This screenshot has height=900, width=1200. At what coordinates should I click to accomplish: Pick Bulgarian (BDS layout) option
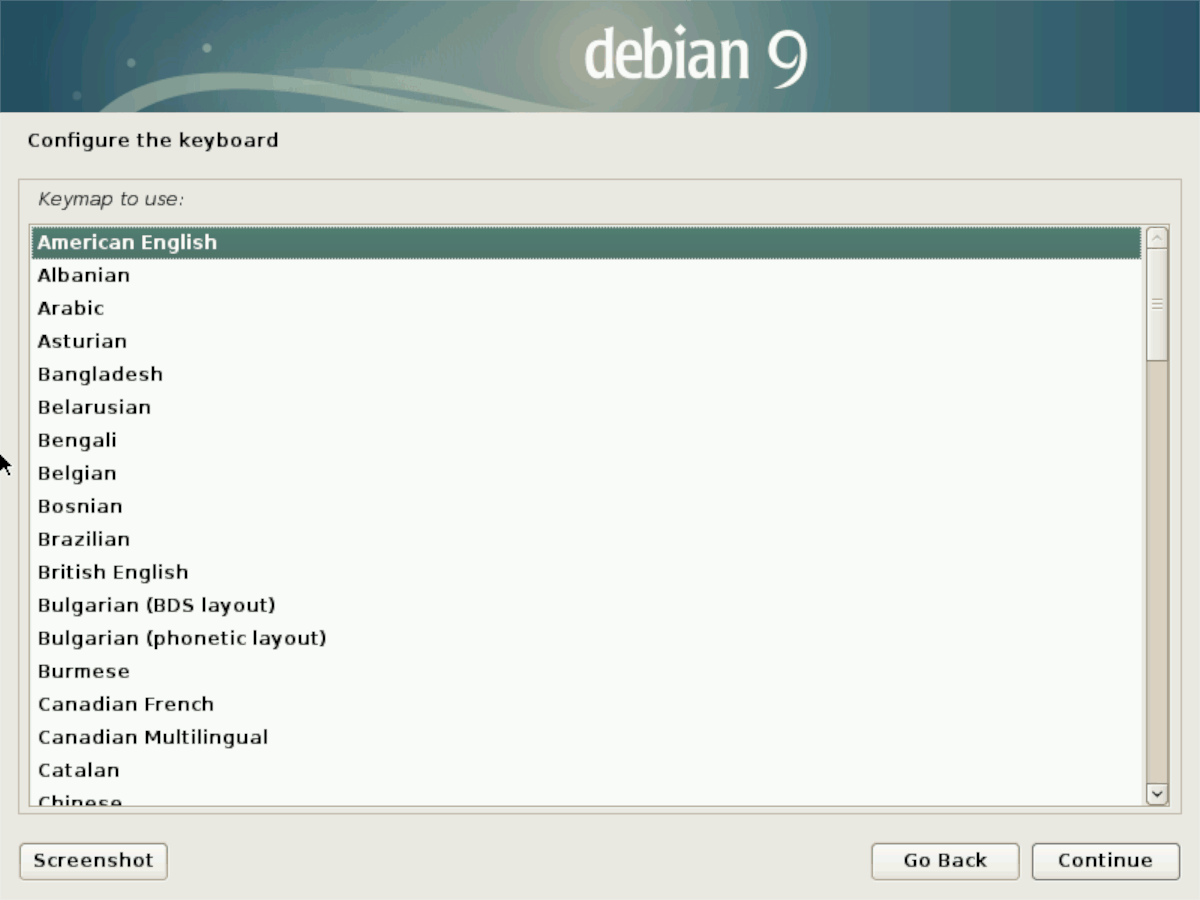(x=156, y=605)
